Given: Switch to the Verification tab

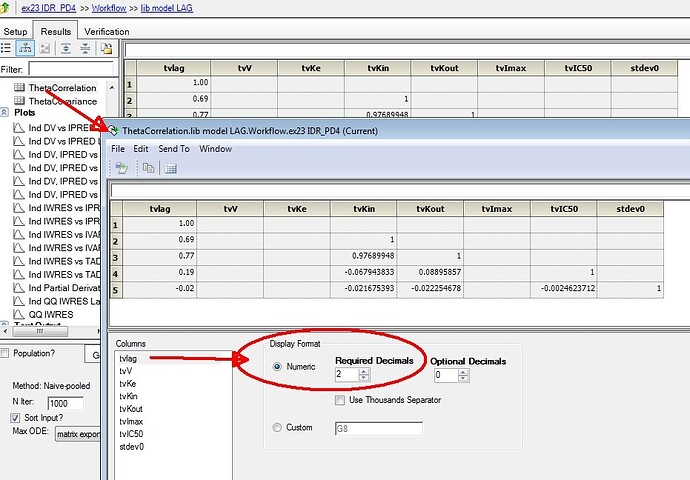Looking at the screenshot, I should 107,32.
